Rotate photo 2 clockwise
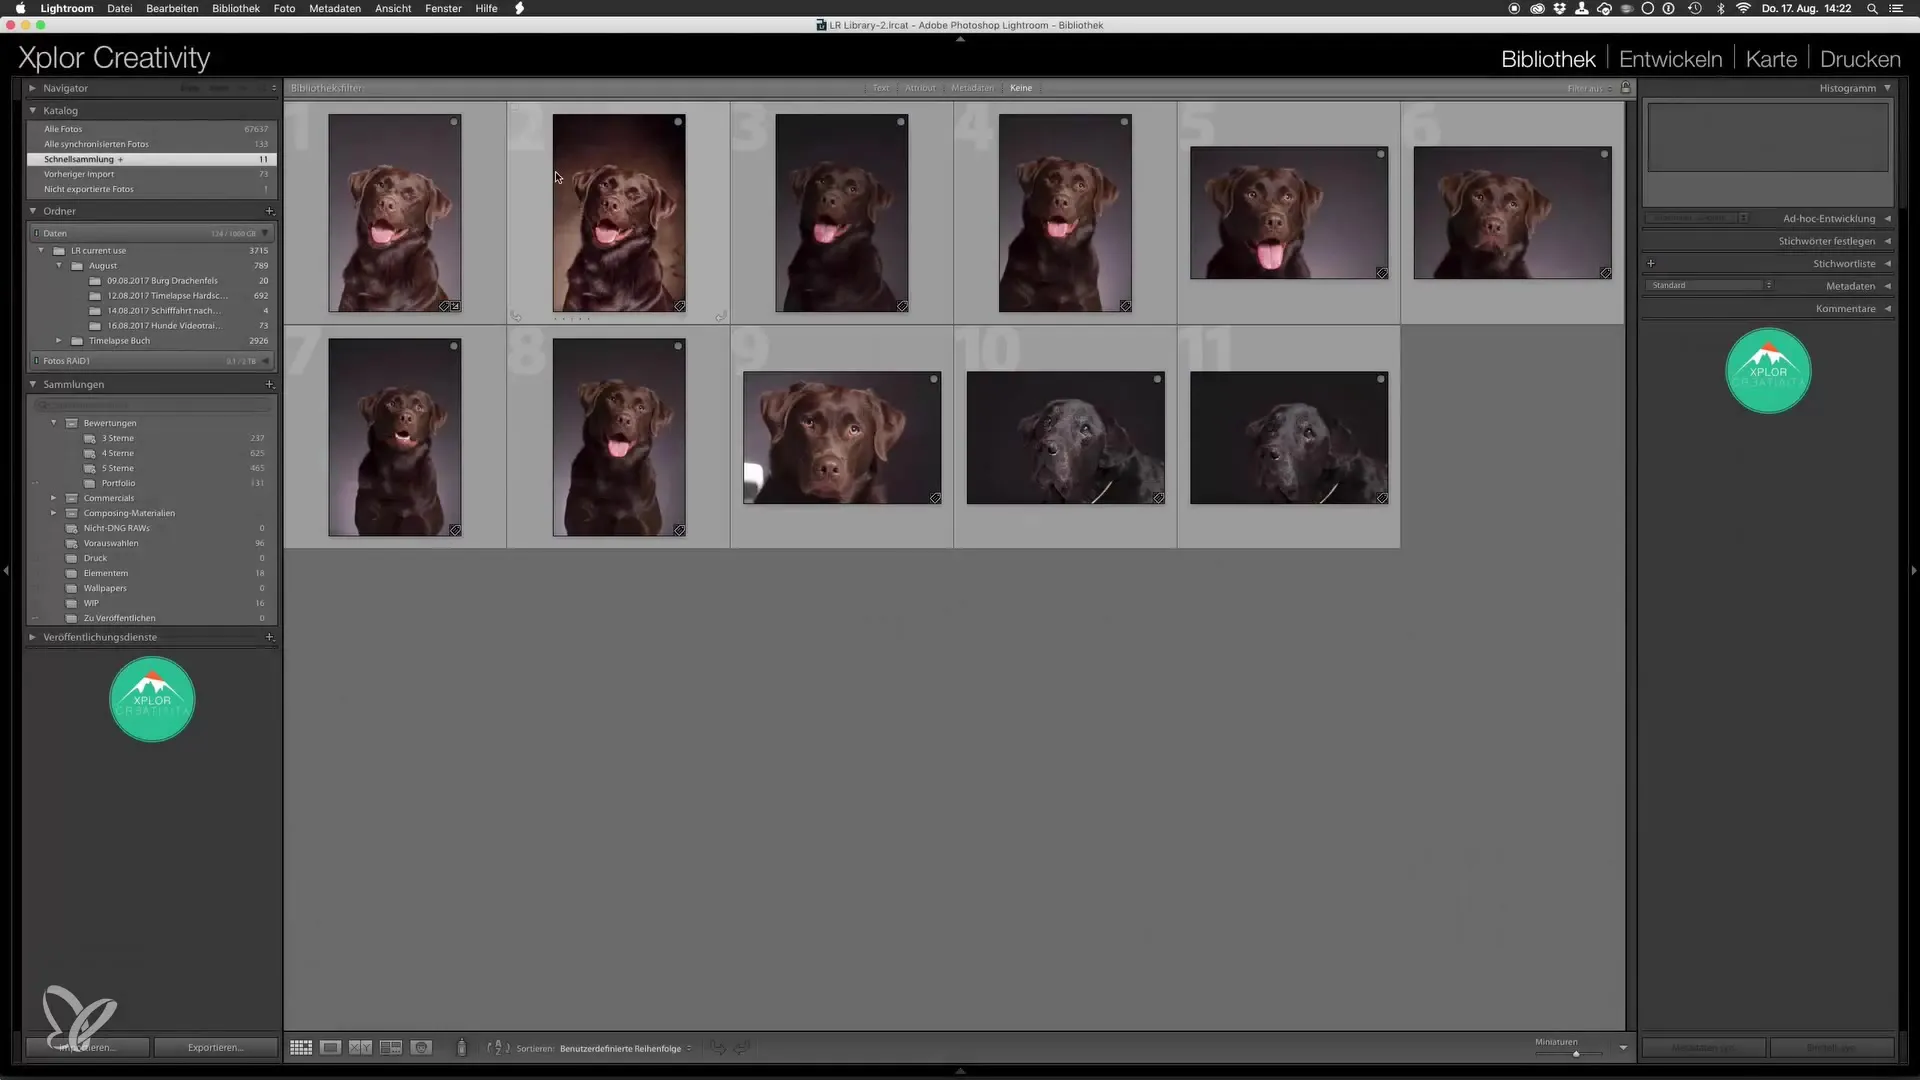Viewport: 1920px width, 1080px height. (720, 316)
